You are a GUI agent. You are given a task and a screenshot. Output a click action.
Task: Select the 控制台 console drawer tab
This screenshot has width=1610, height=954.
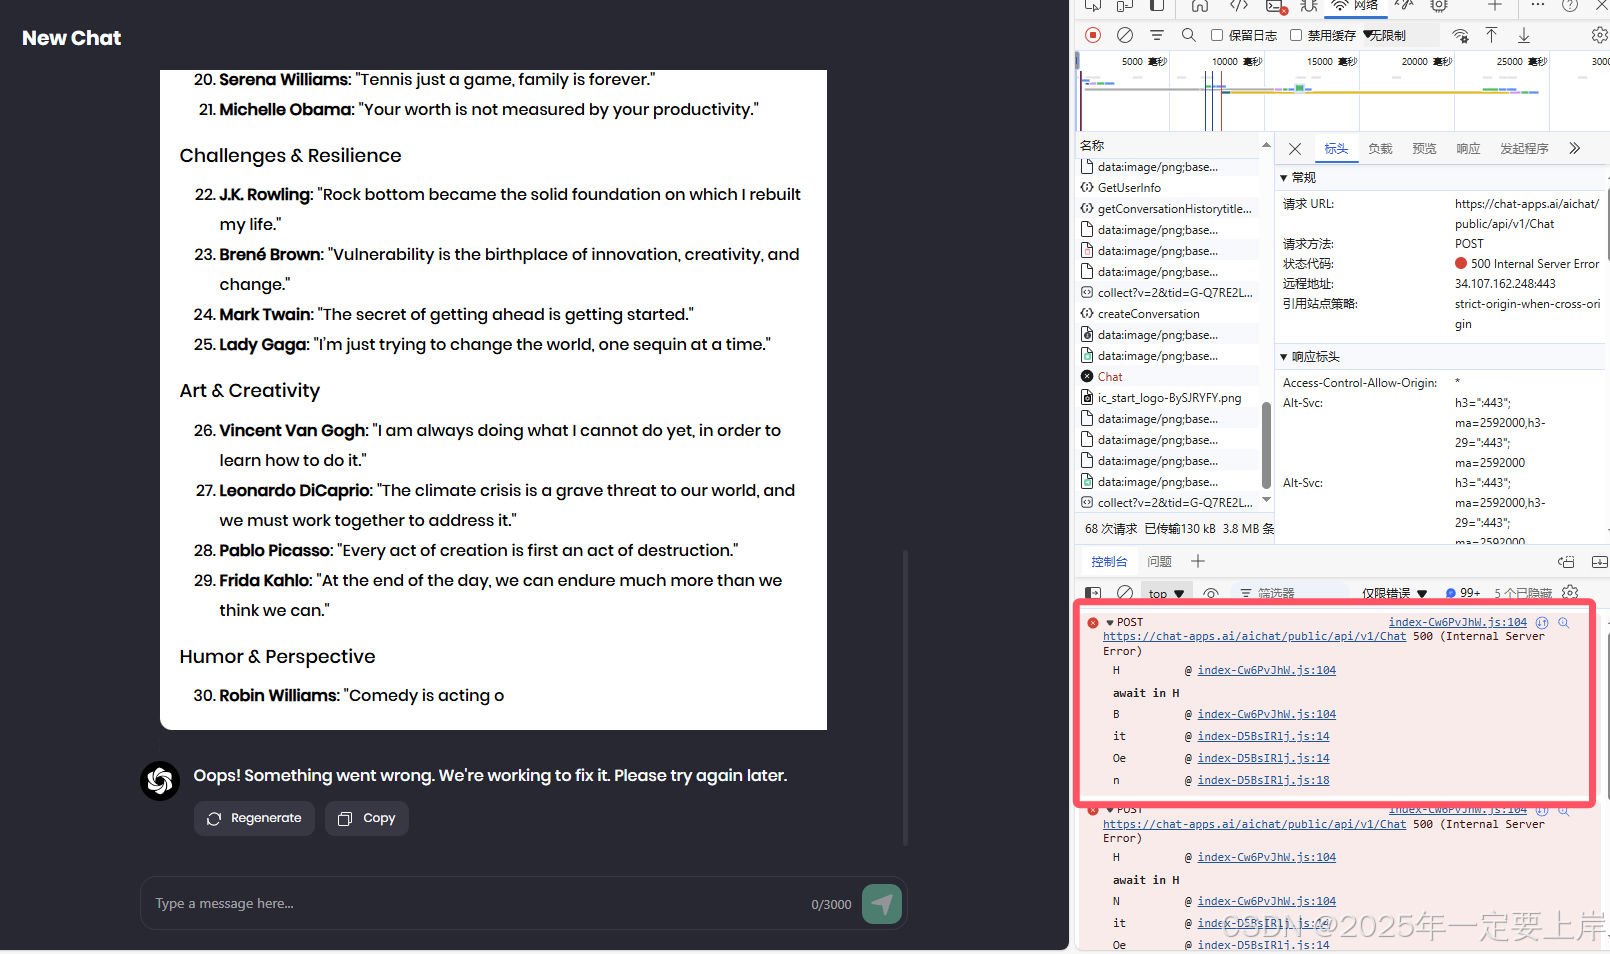point(1109,561)
